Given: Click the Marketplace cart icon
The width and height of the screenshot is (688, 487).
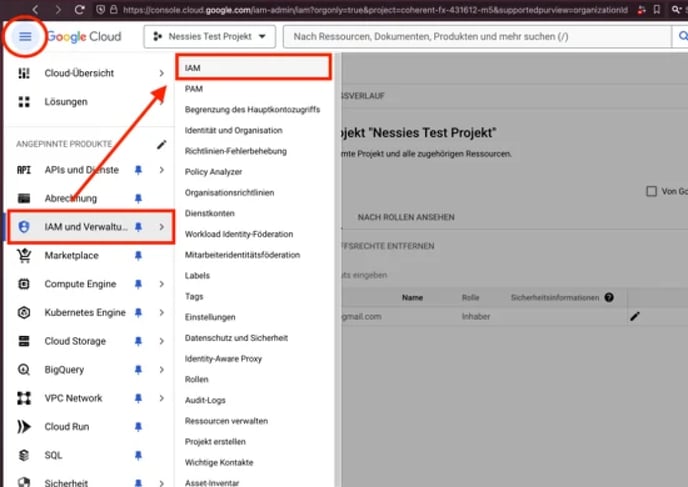Looking at the screenshot, I should tap(24, 256).
